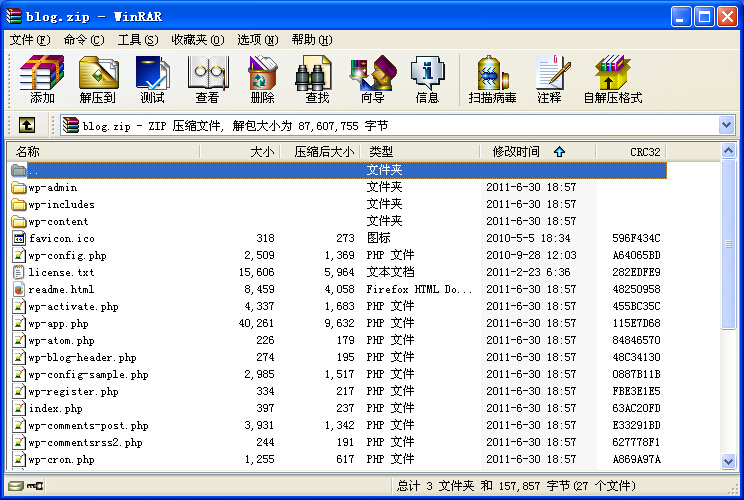Sort by 修改时间 column header
The image size is (744, 500).
click(x=538, y=152)
